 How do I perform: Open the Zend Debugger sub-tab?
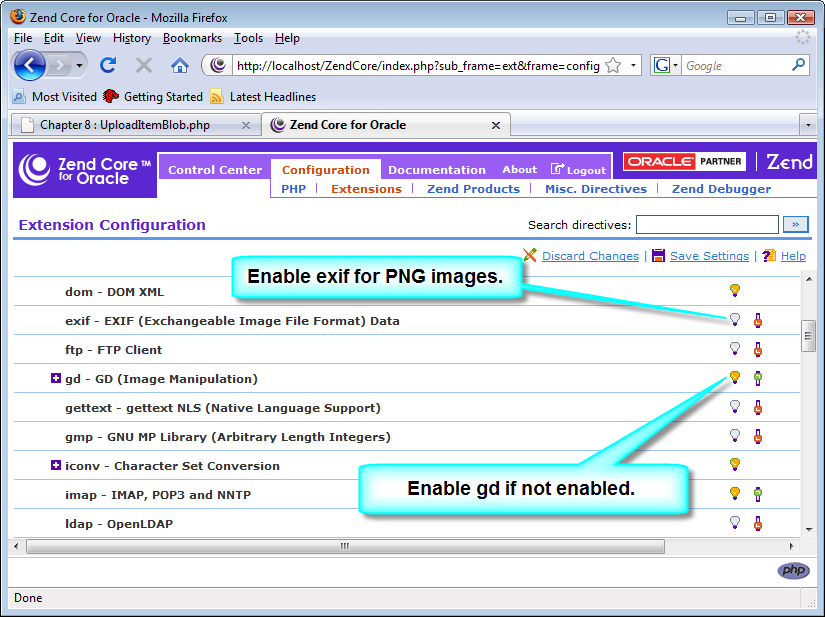click(x=721, y=189)
